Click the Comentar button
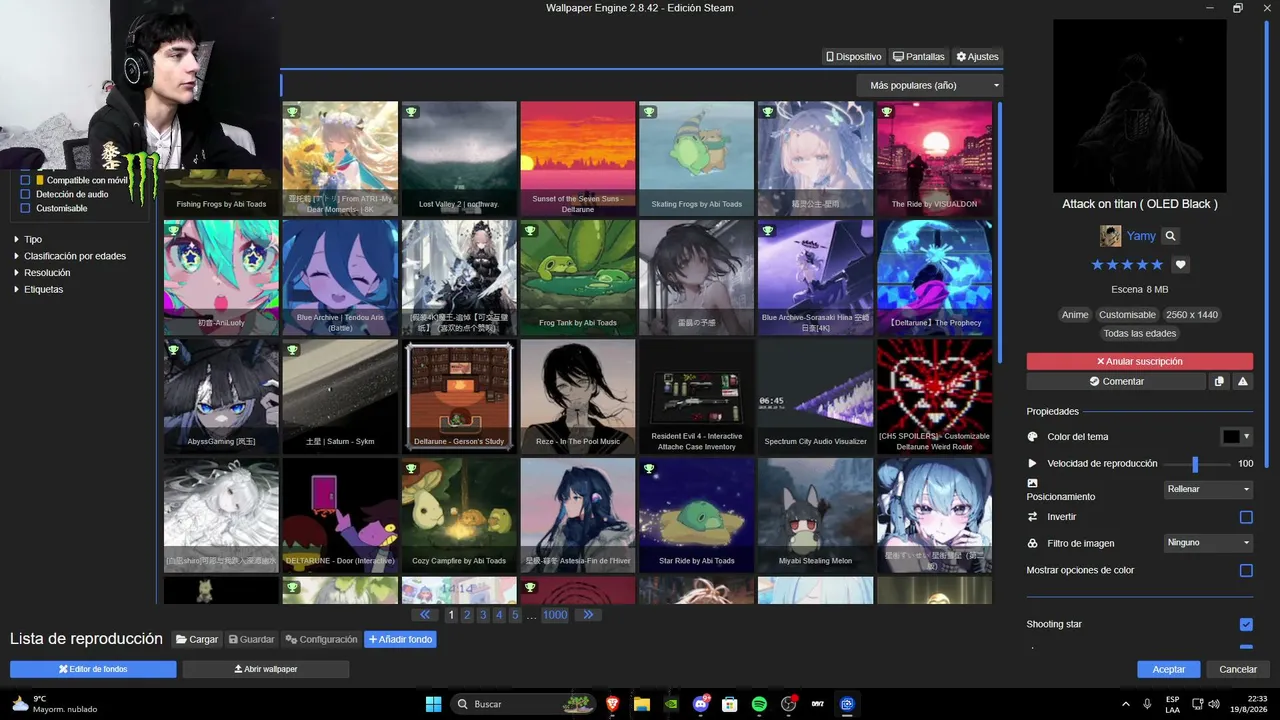 (x=1116, y=381)
